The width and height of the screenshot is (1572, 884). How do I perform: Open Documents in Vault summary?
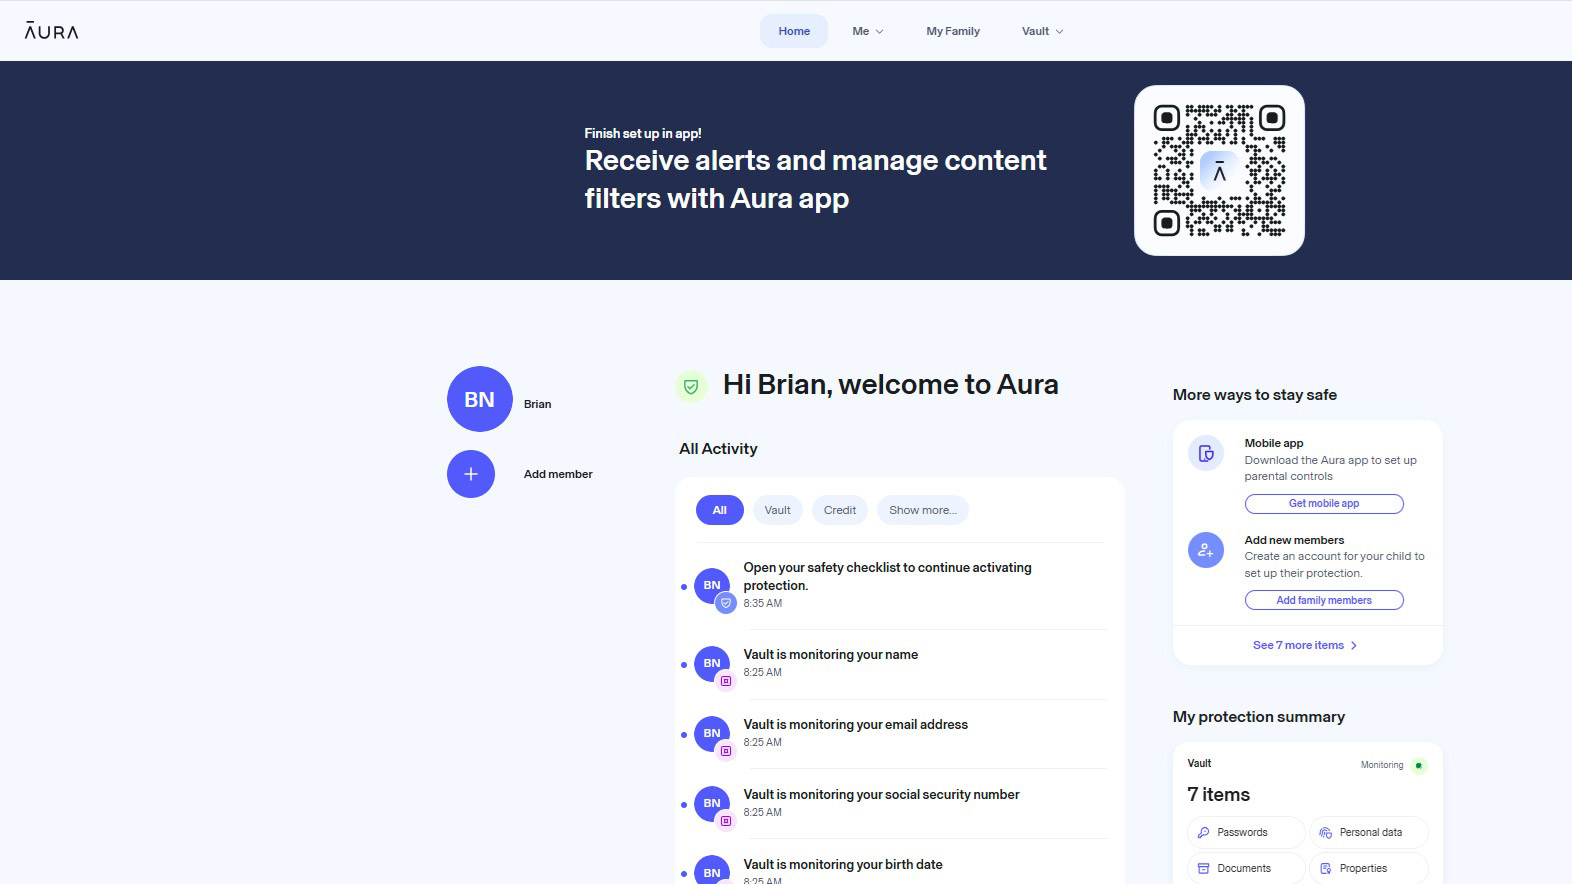click(x=1246, y=868)
